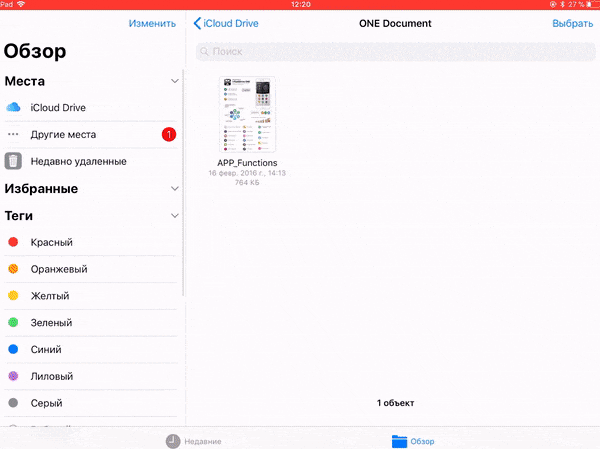Open iCloud Drive cloud icon in sidebar
This screenshot has height=449, width=600.
pyautogui.click(x=13, y=107)
